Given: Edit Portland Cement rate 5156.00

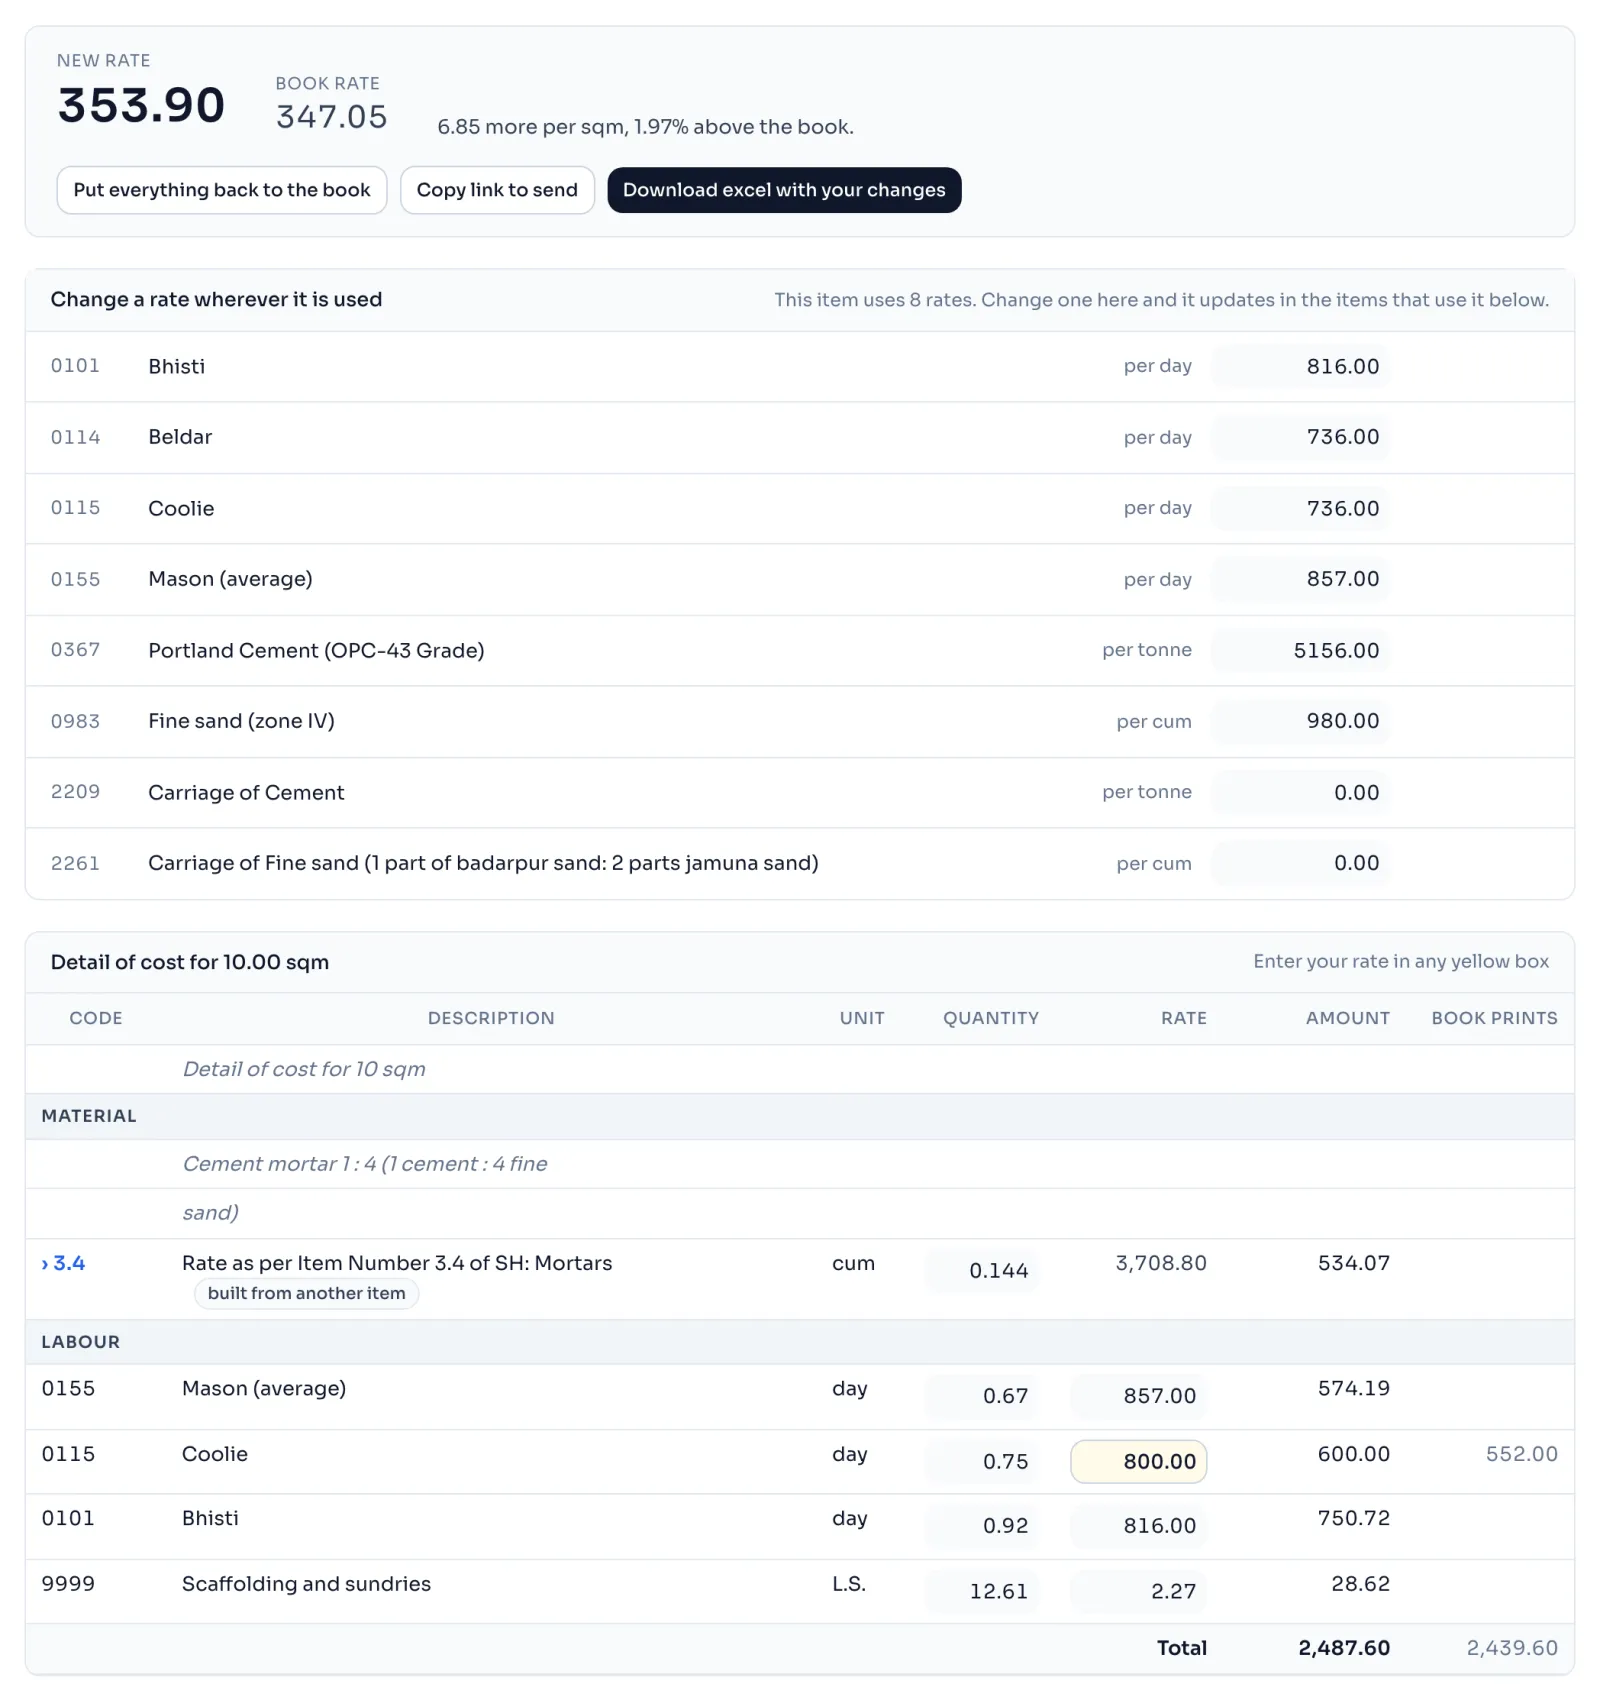Looking at the screenshot, I should click(1300, 650).
